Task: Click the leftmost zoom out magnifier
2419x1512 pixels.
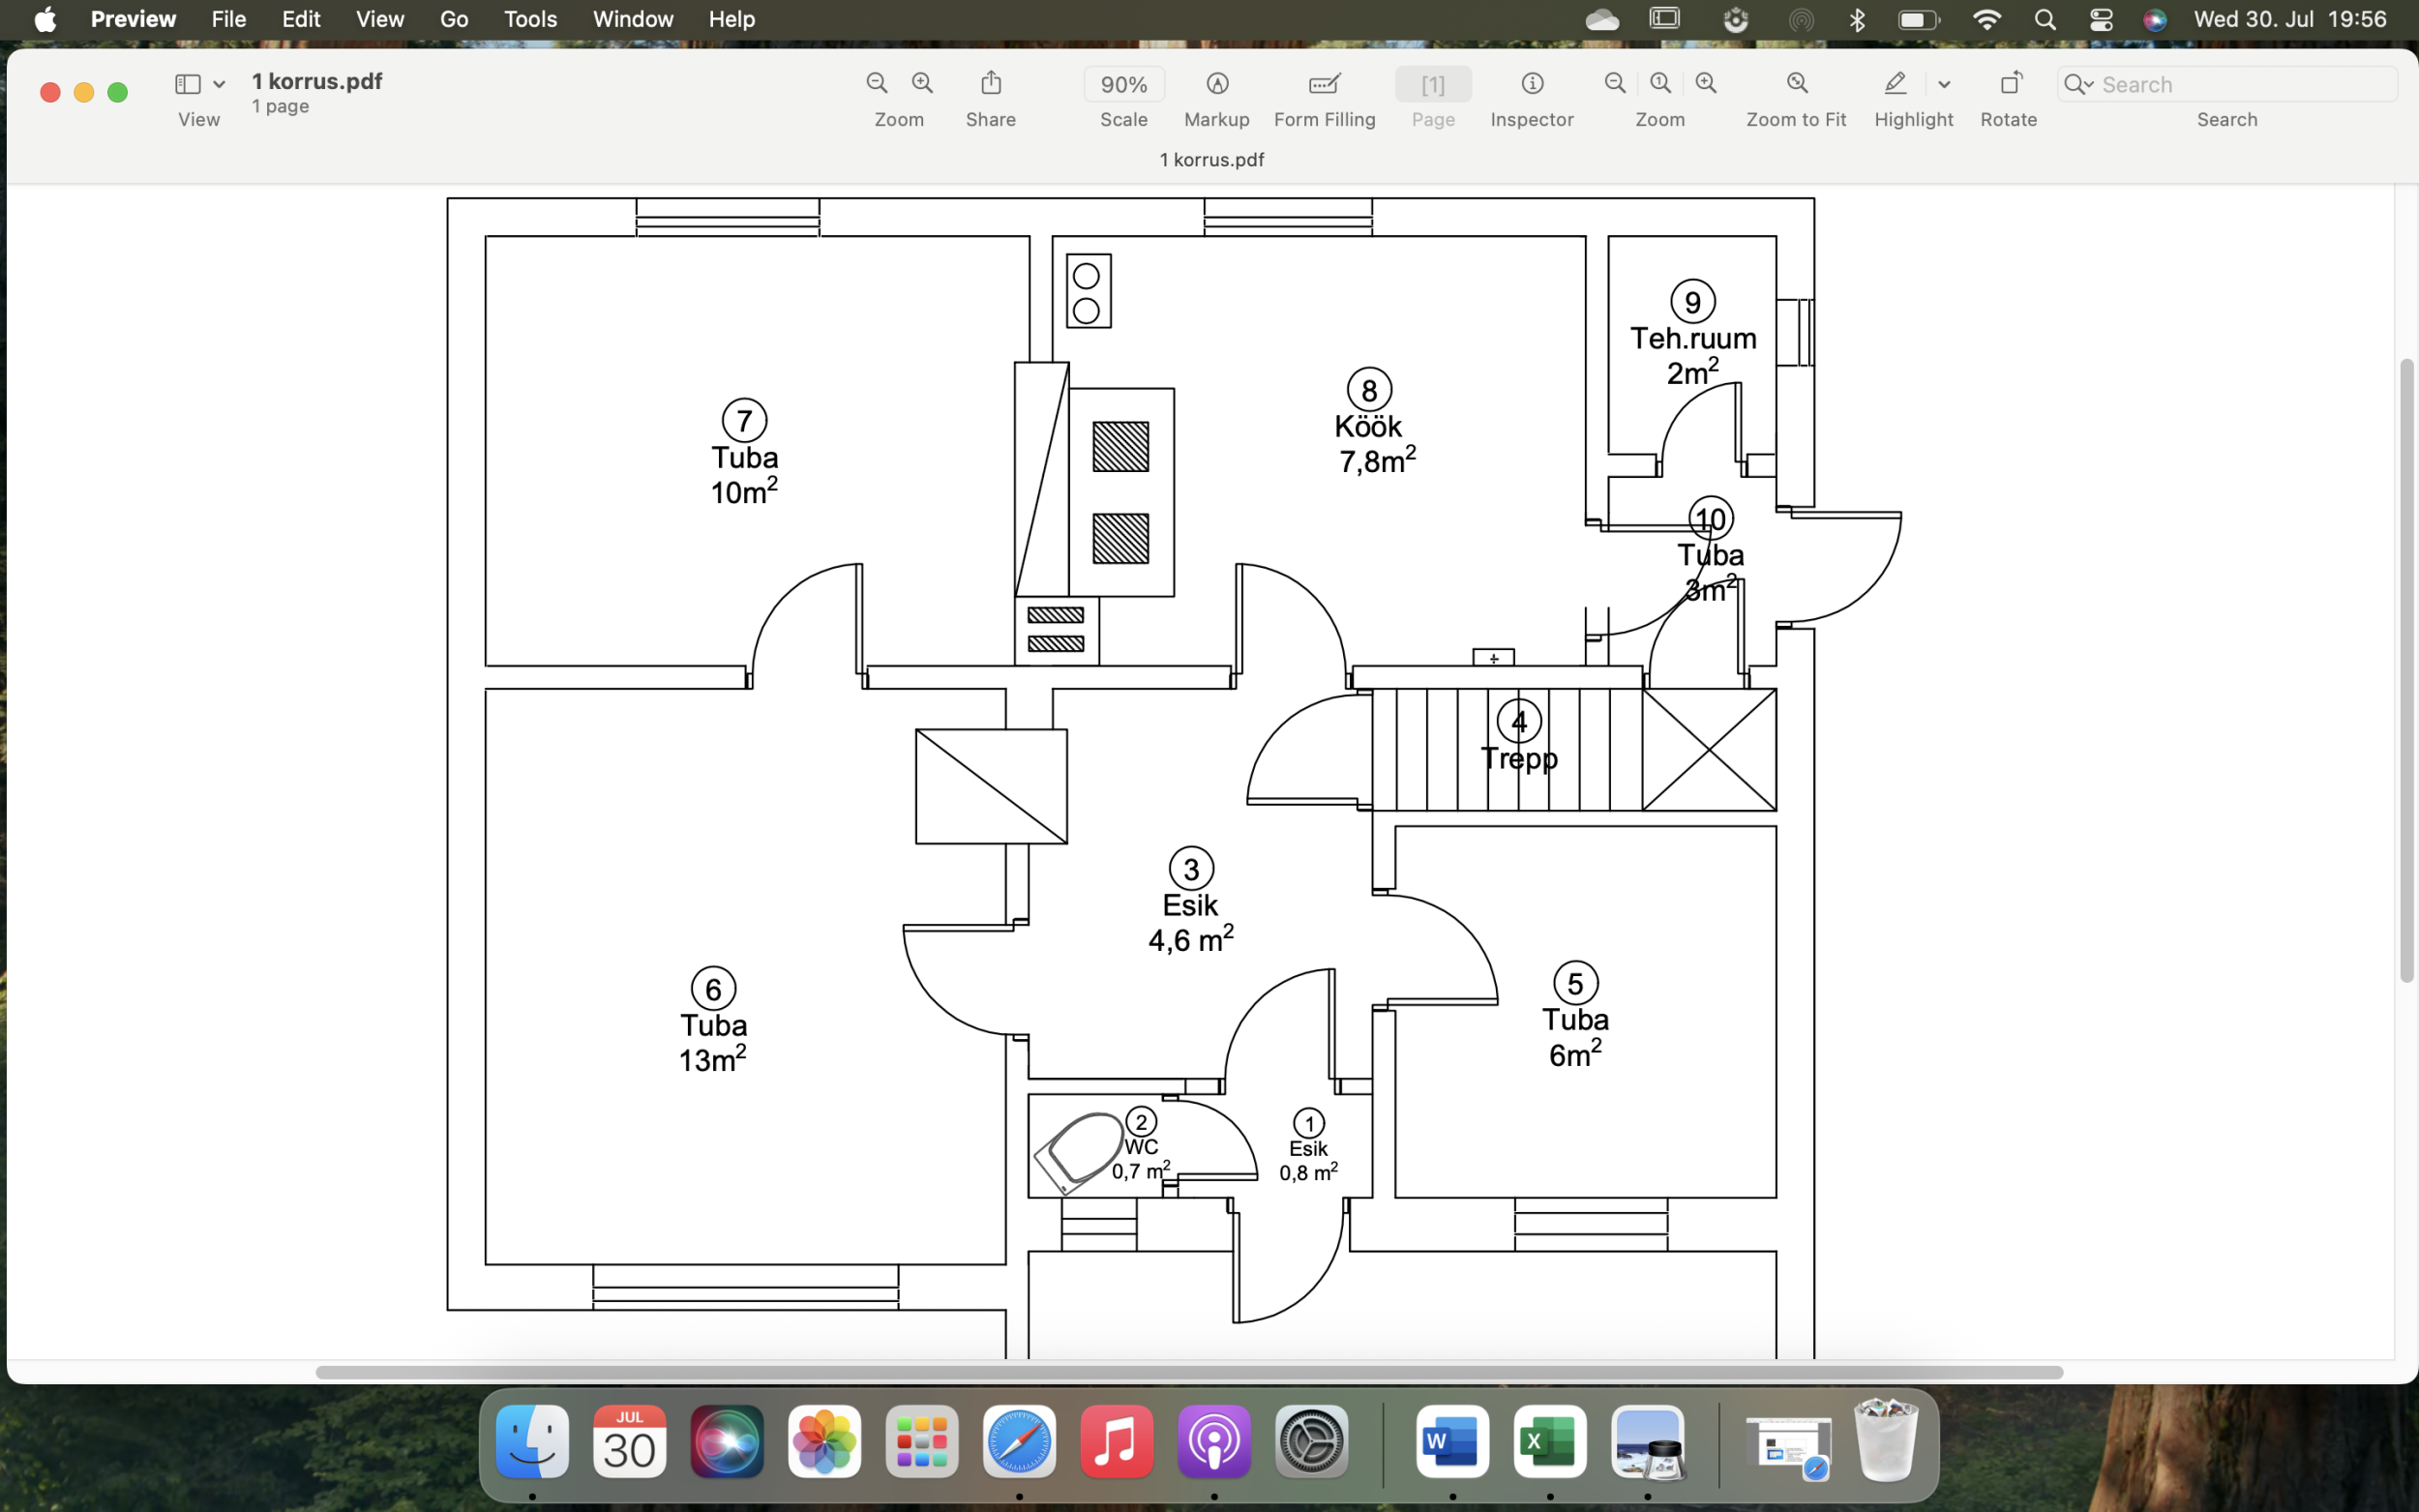Action: coord(876,83)
